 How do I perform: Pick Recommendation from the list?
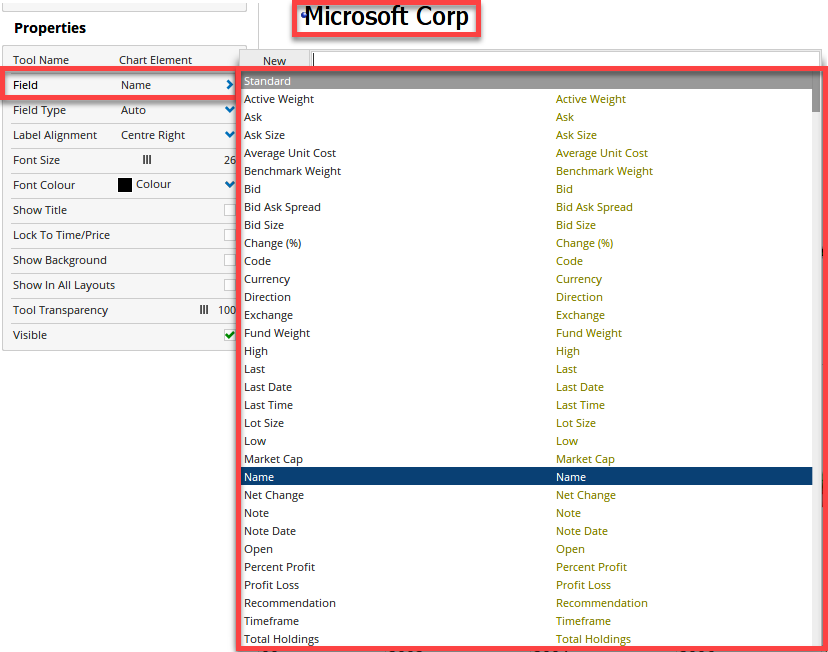tap(526, 603)
